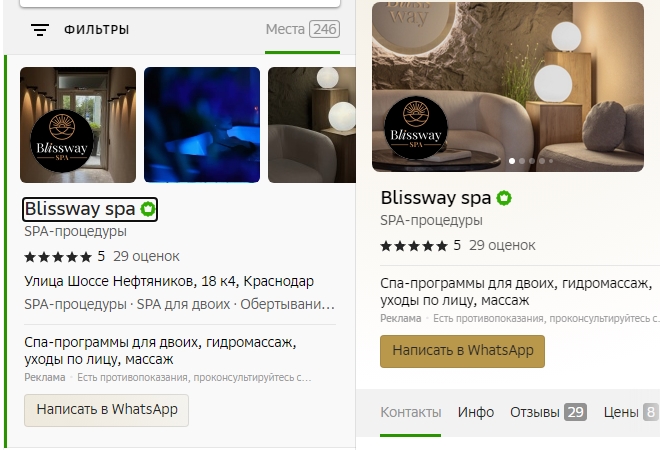660x450 pixels.
Task: Click 29 оценок in the detail panel
Action: point(502,245)
